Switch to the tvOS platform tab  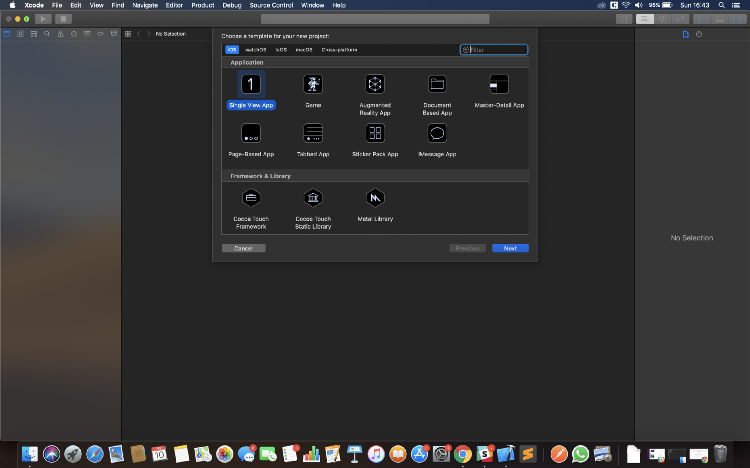pos(281,50)
